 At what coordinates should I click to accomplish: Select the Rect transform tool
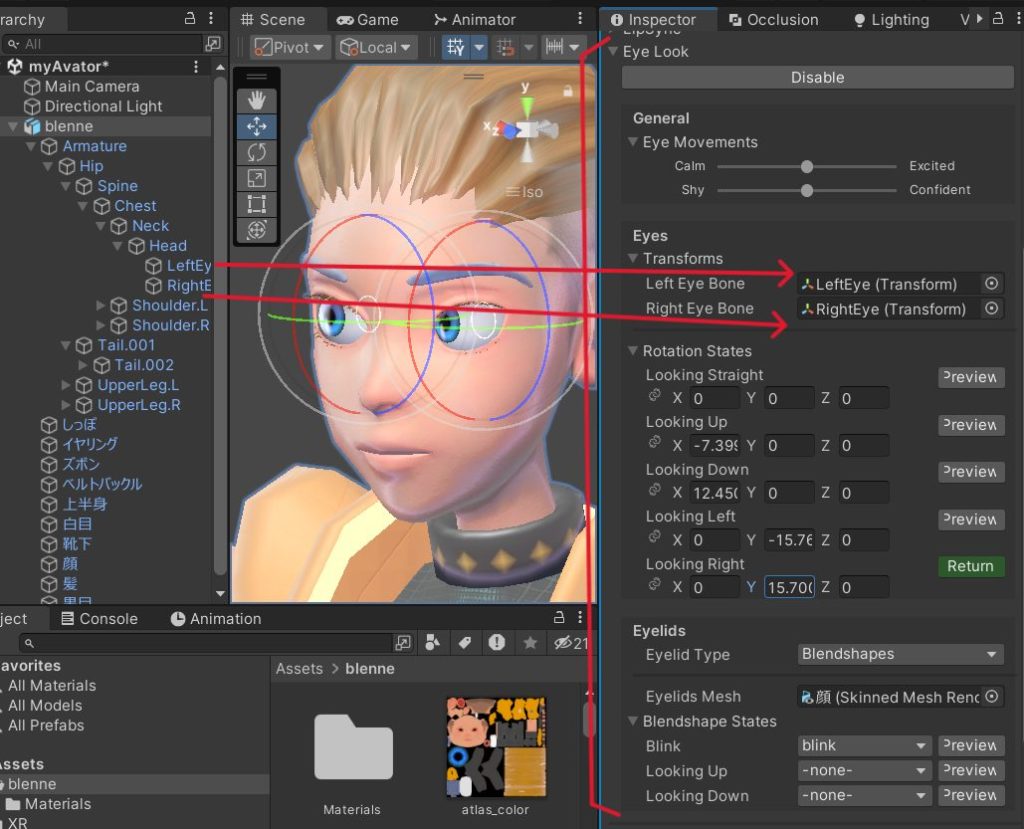[x=256, y=204]
